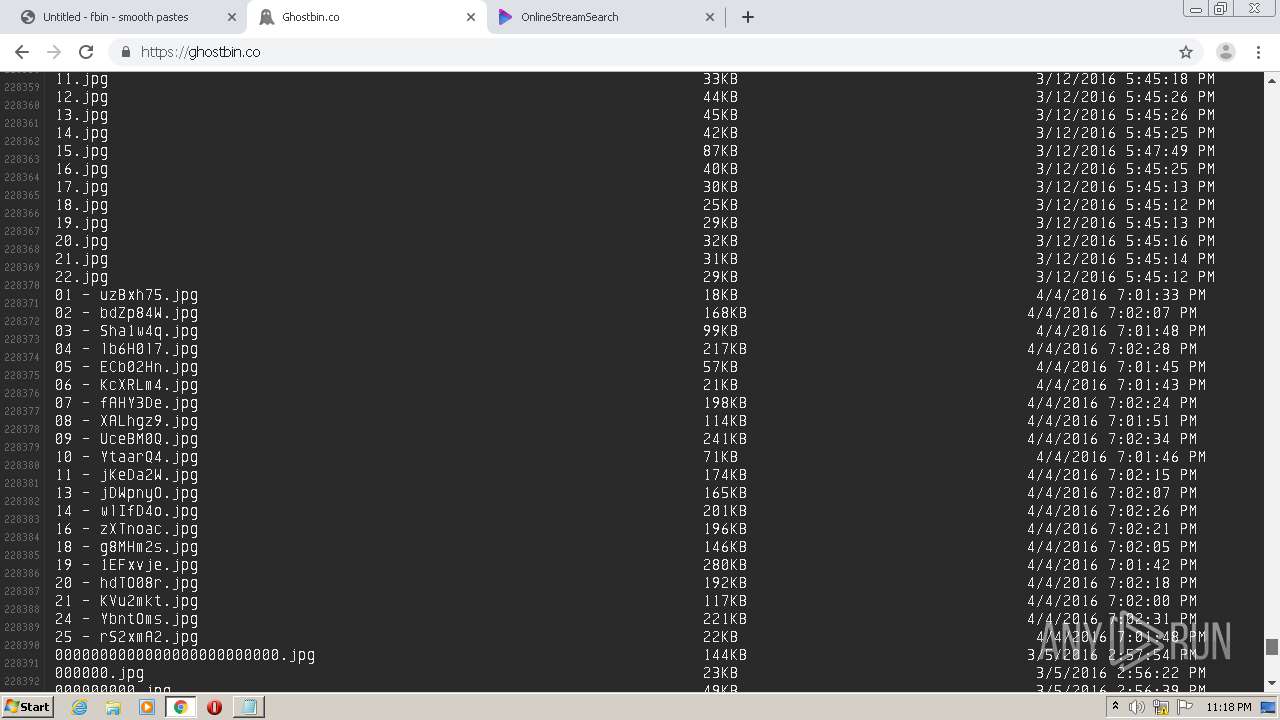Open the network tray icon
Viewport: 1280px width, 720px height.
click(x=1161, y=707)
